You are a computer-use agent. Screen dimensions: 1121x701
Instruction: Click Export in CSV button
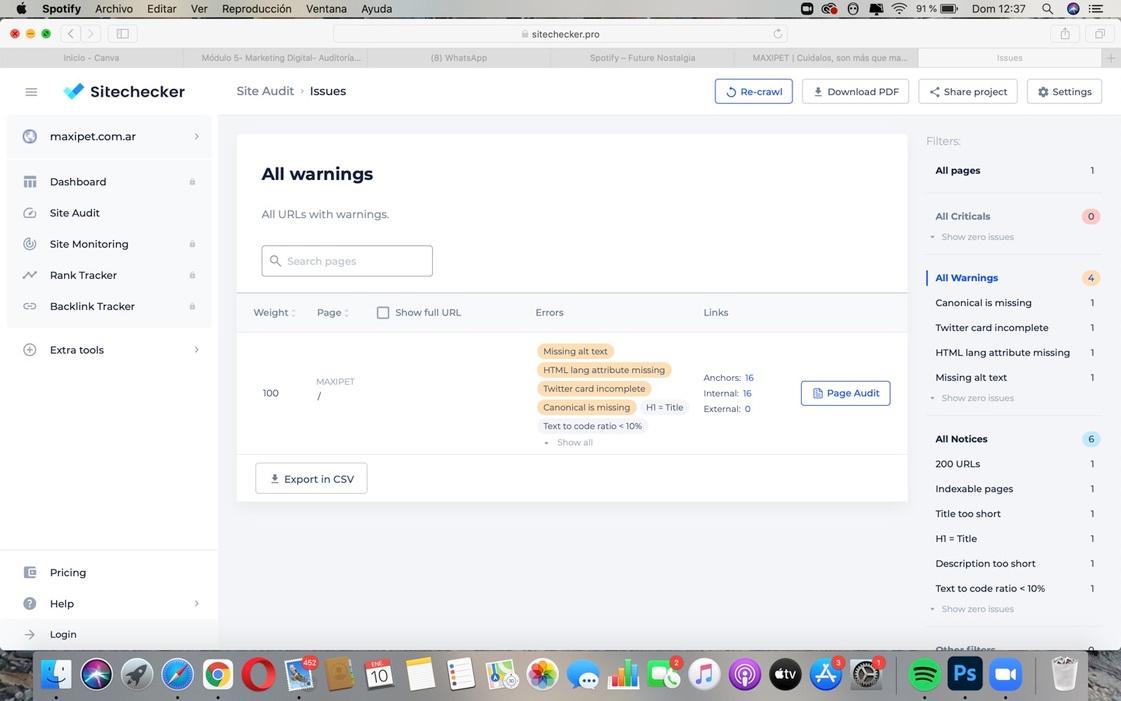tap(311, 479)
